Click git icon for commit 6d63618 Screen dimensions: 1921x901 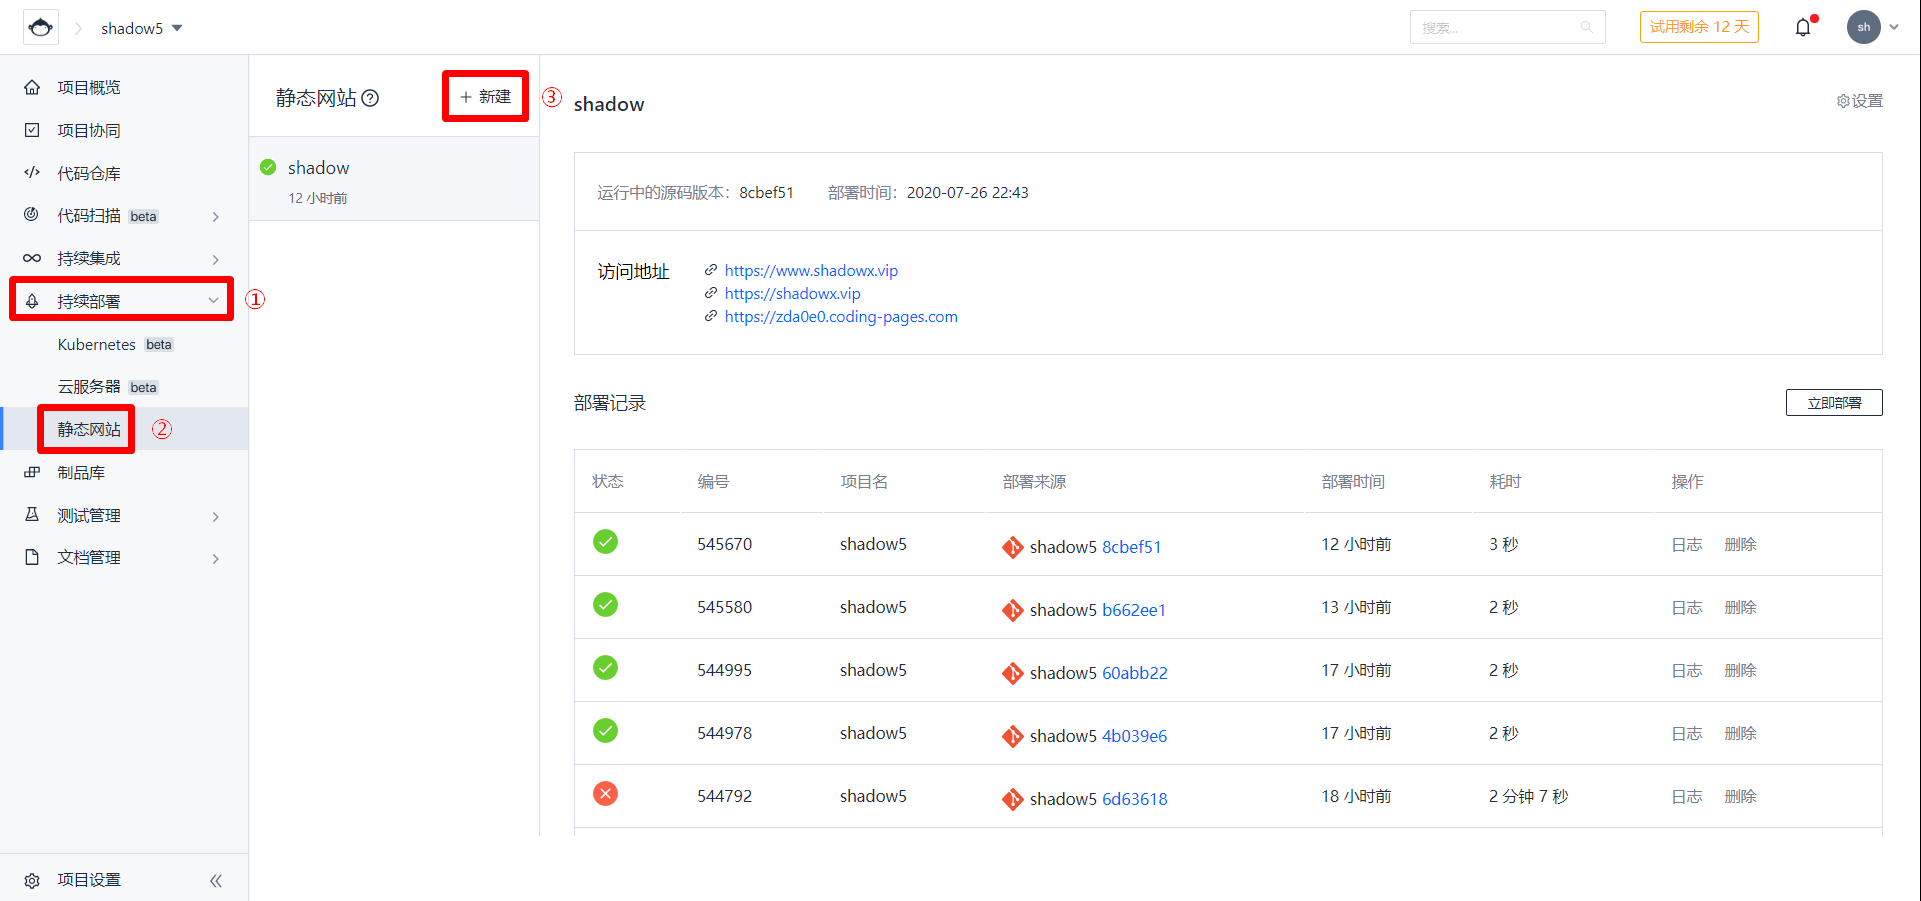pos(1012,799)
